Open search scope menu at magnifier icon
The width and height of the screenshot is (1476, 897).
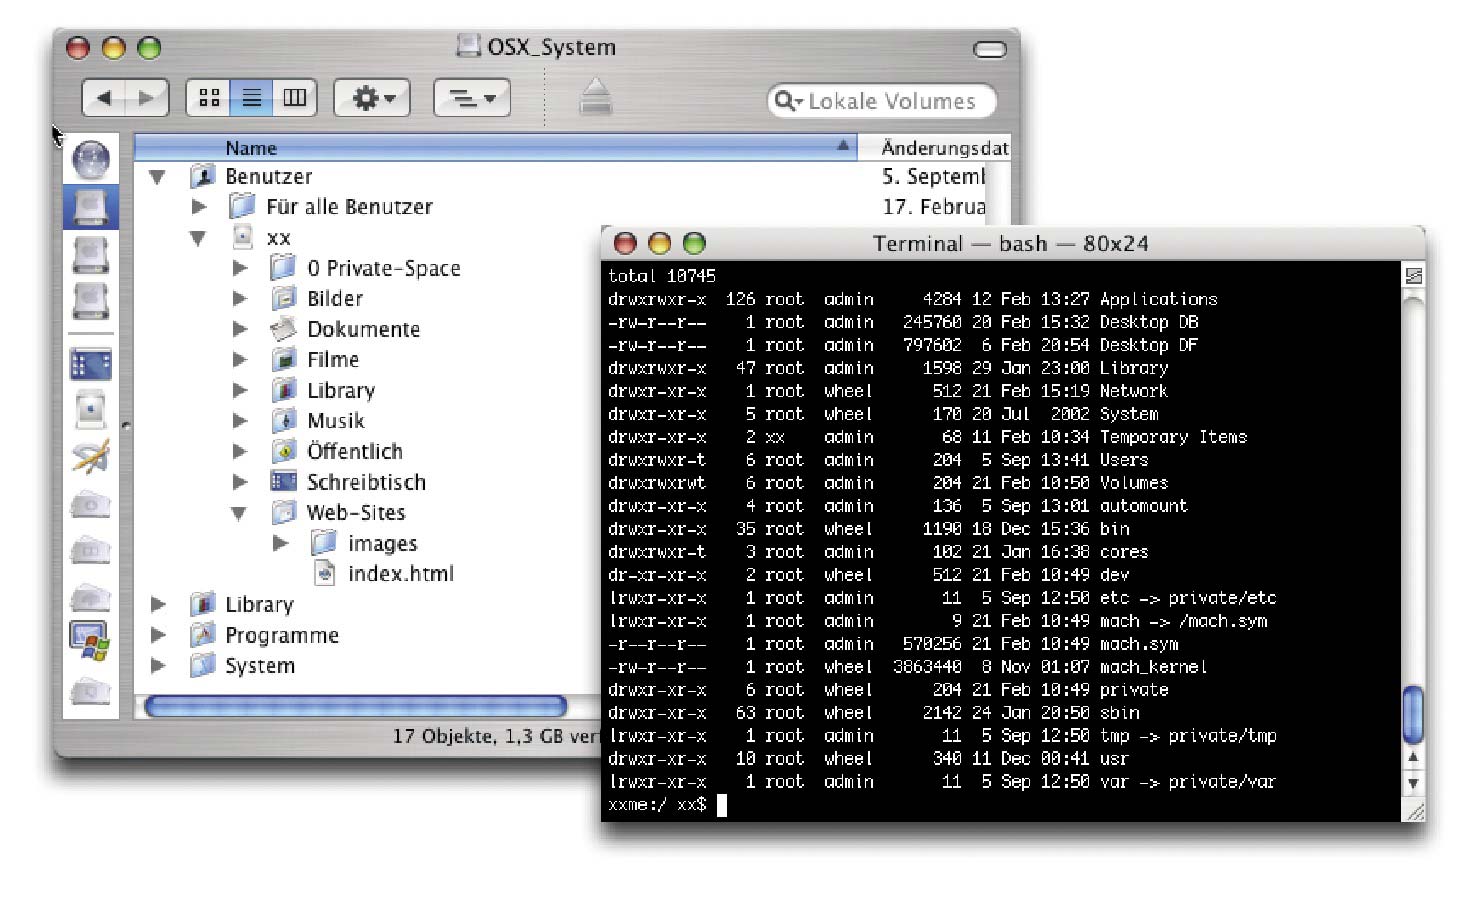tap(788, 100)
